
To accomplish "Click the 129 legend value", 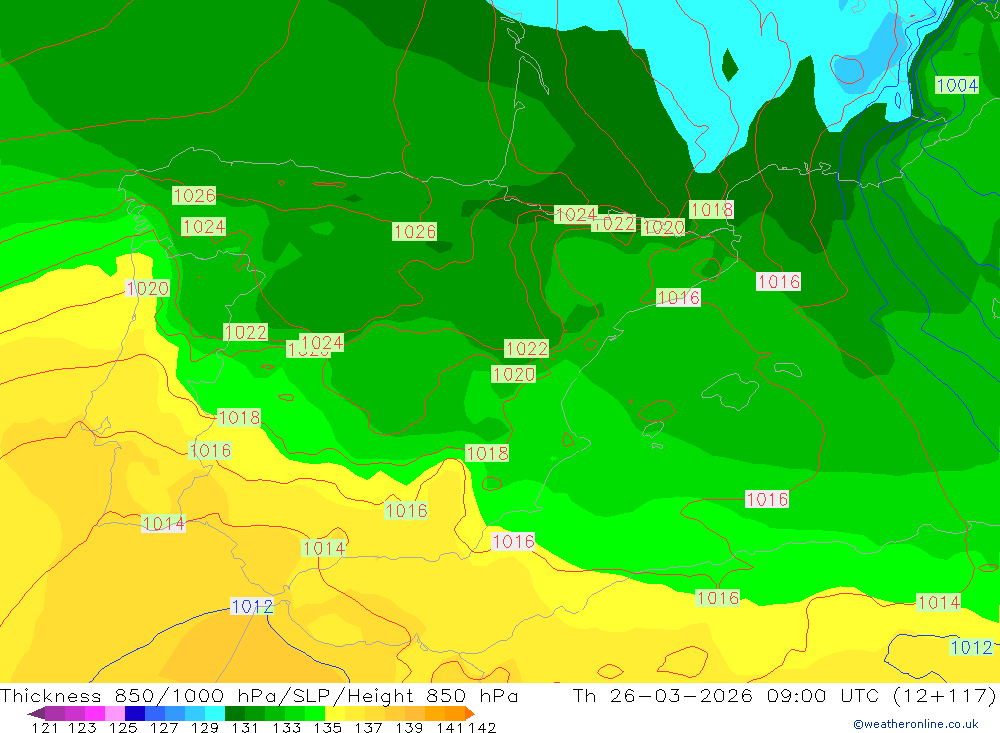I will (205, 727).
